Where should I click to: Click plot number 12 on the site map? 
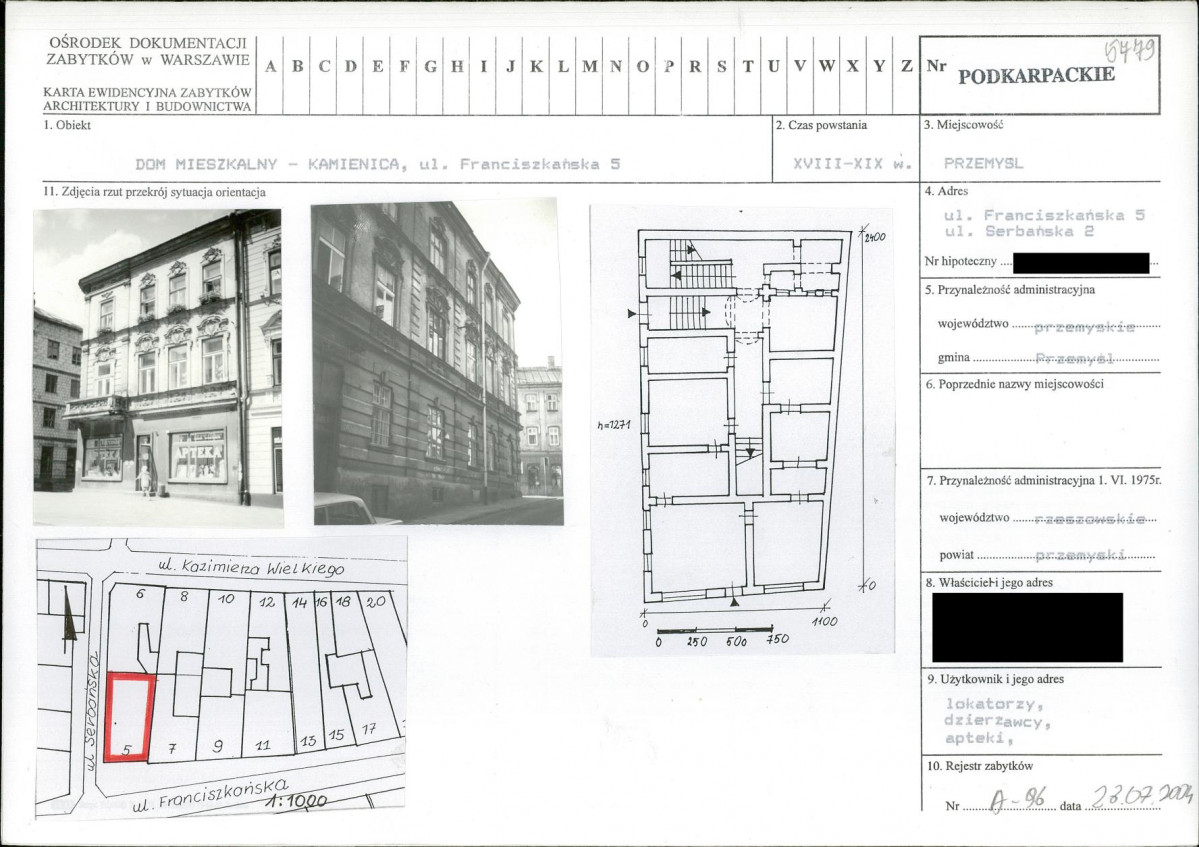pos(266,602)
